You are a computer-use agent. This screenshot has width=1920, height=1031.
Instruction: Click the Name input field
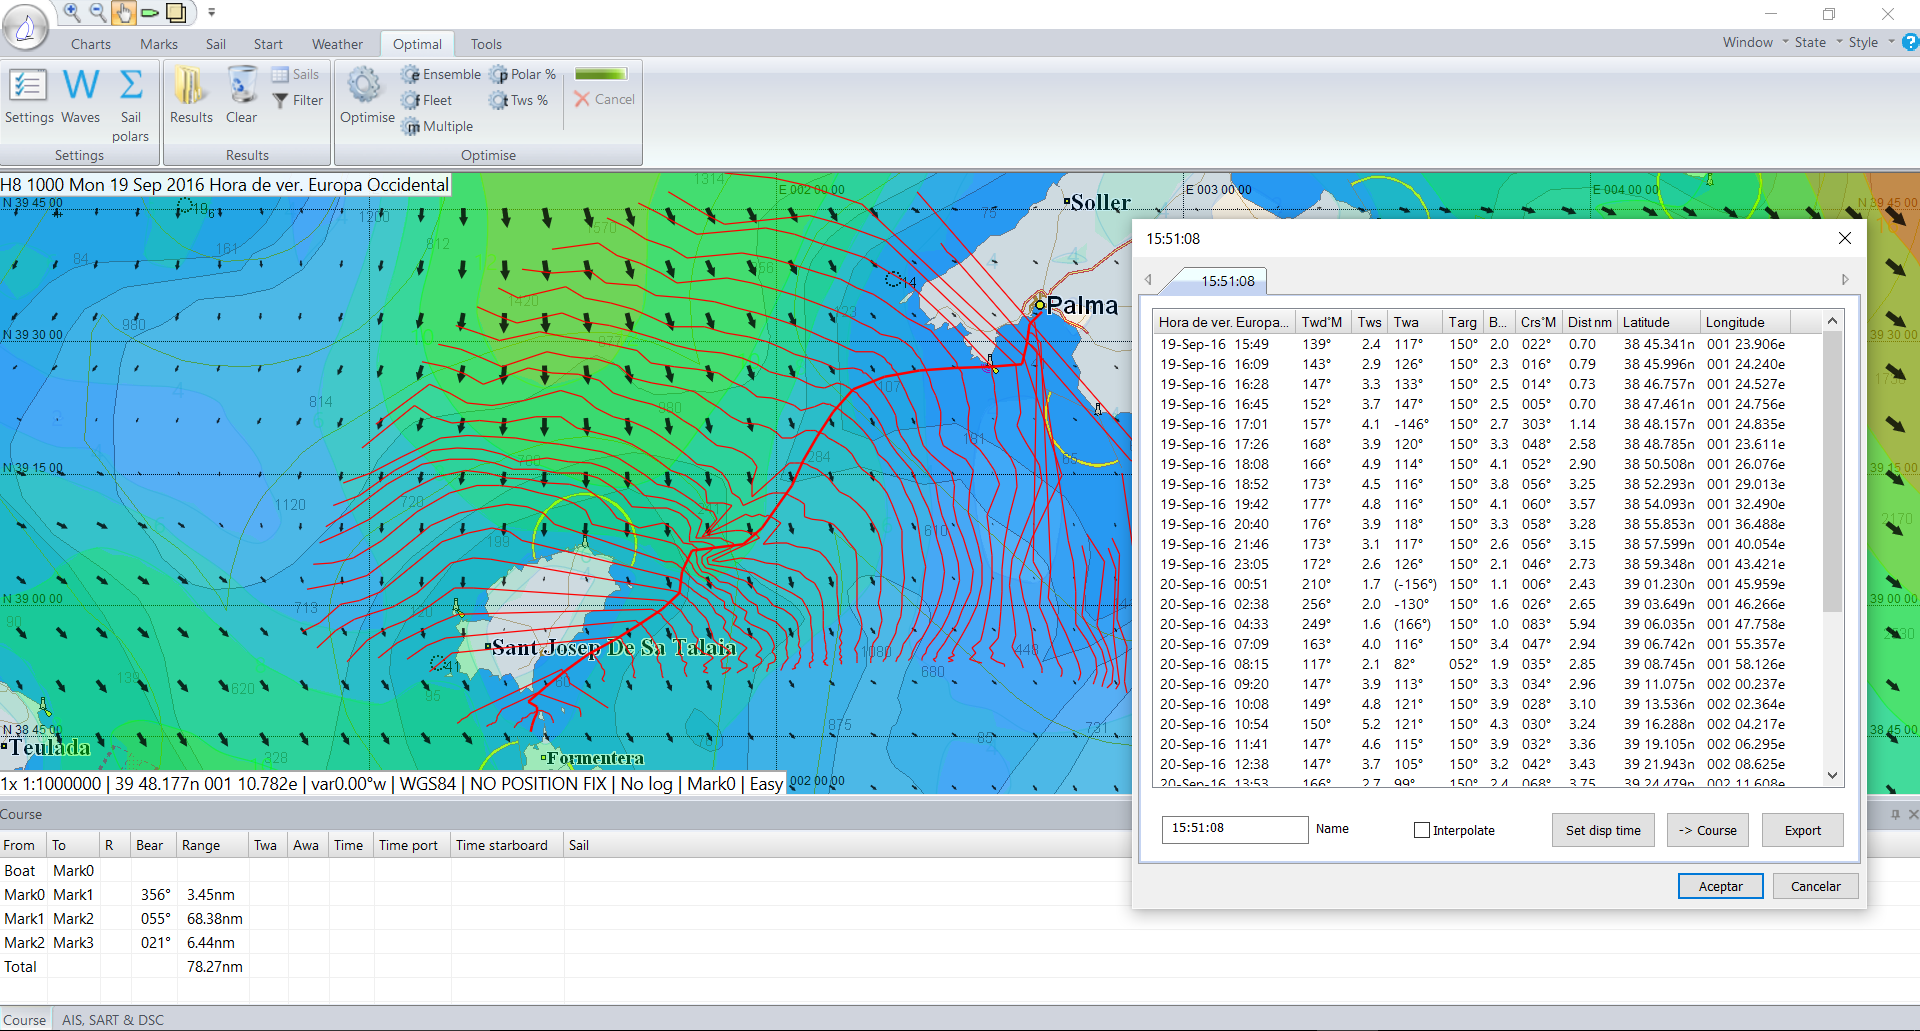[1234, 829]
